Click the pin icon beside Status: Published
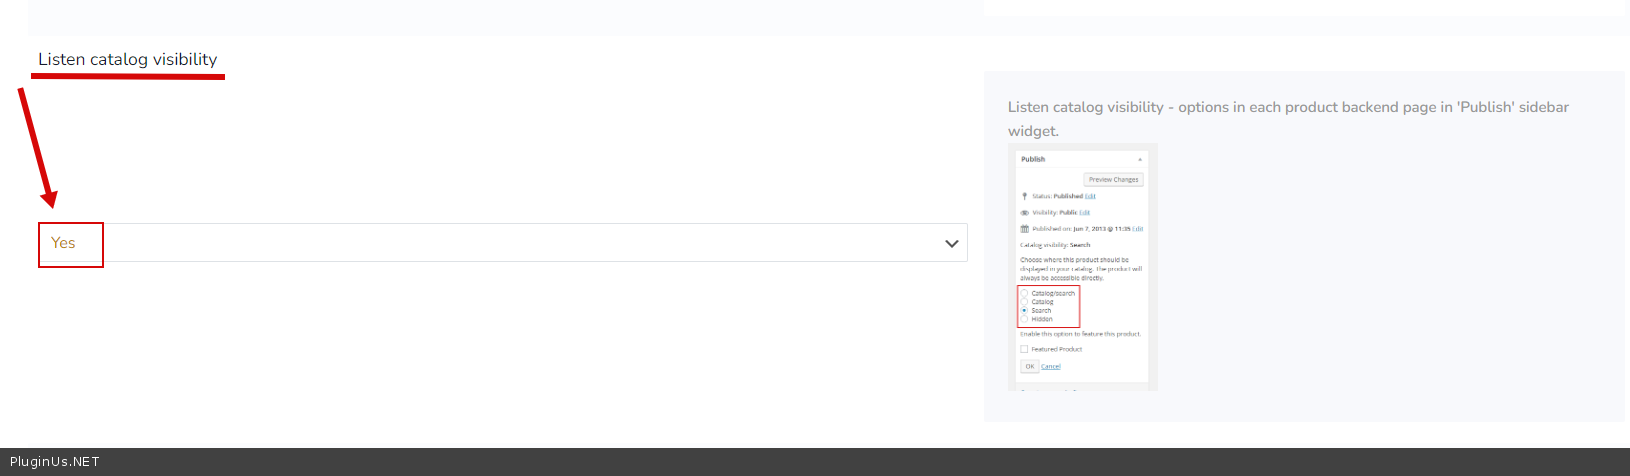1630x476 pixels. tap(1024, 196)
